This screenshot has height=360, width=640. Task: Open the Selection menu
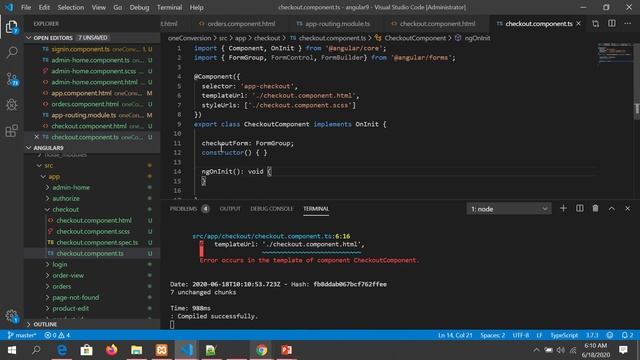click(70, 7)
